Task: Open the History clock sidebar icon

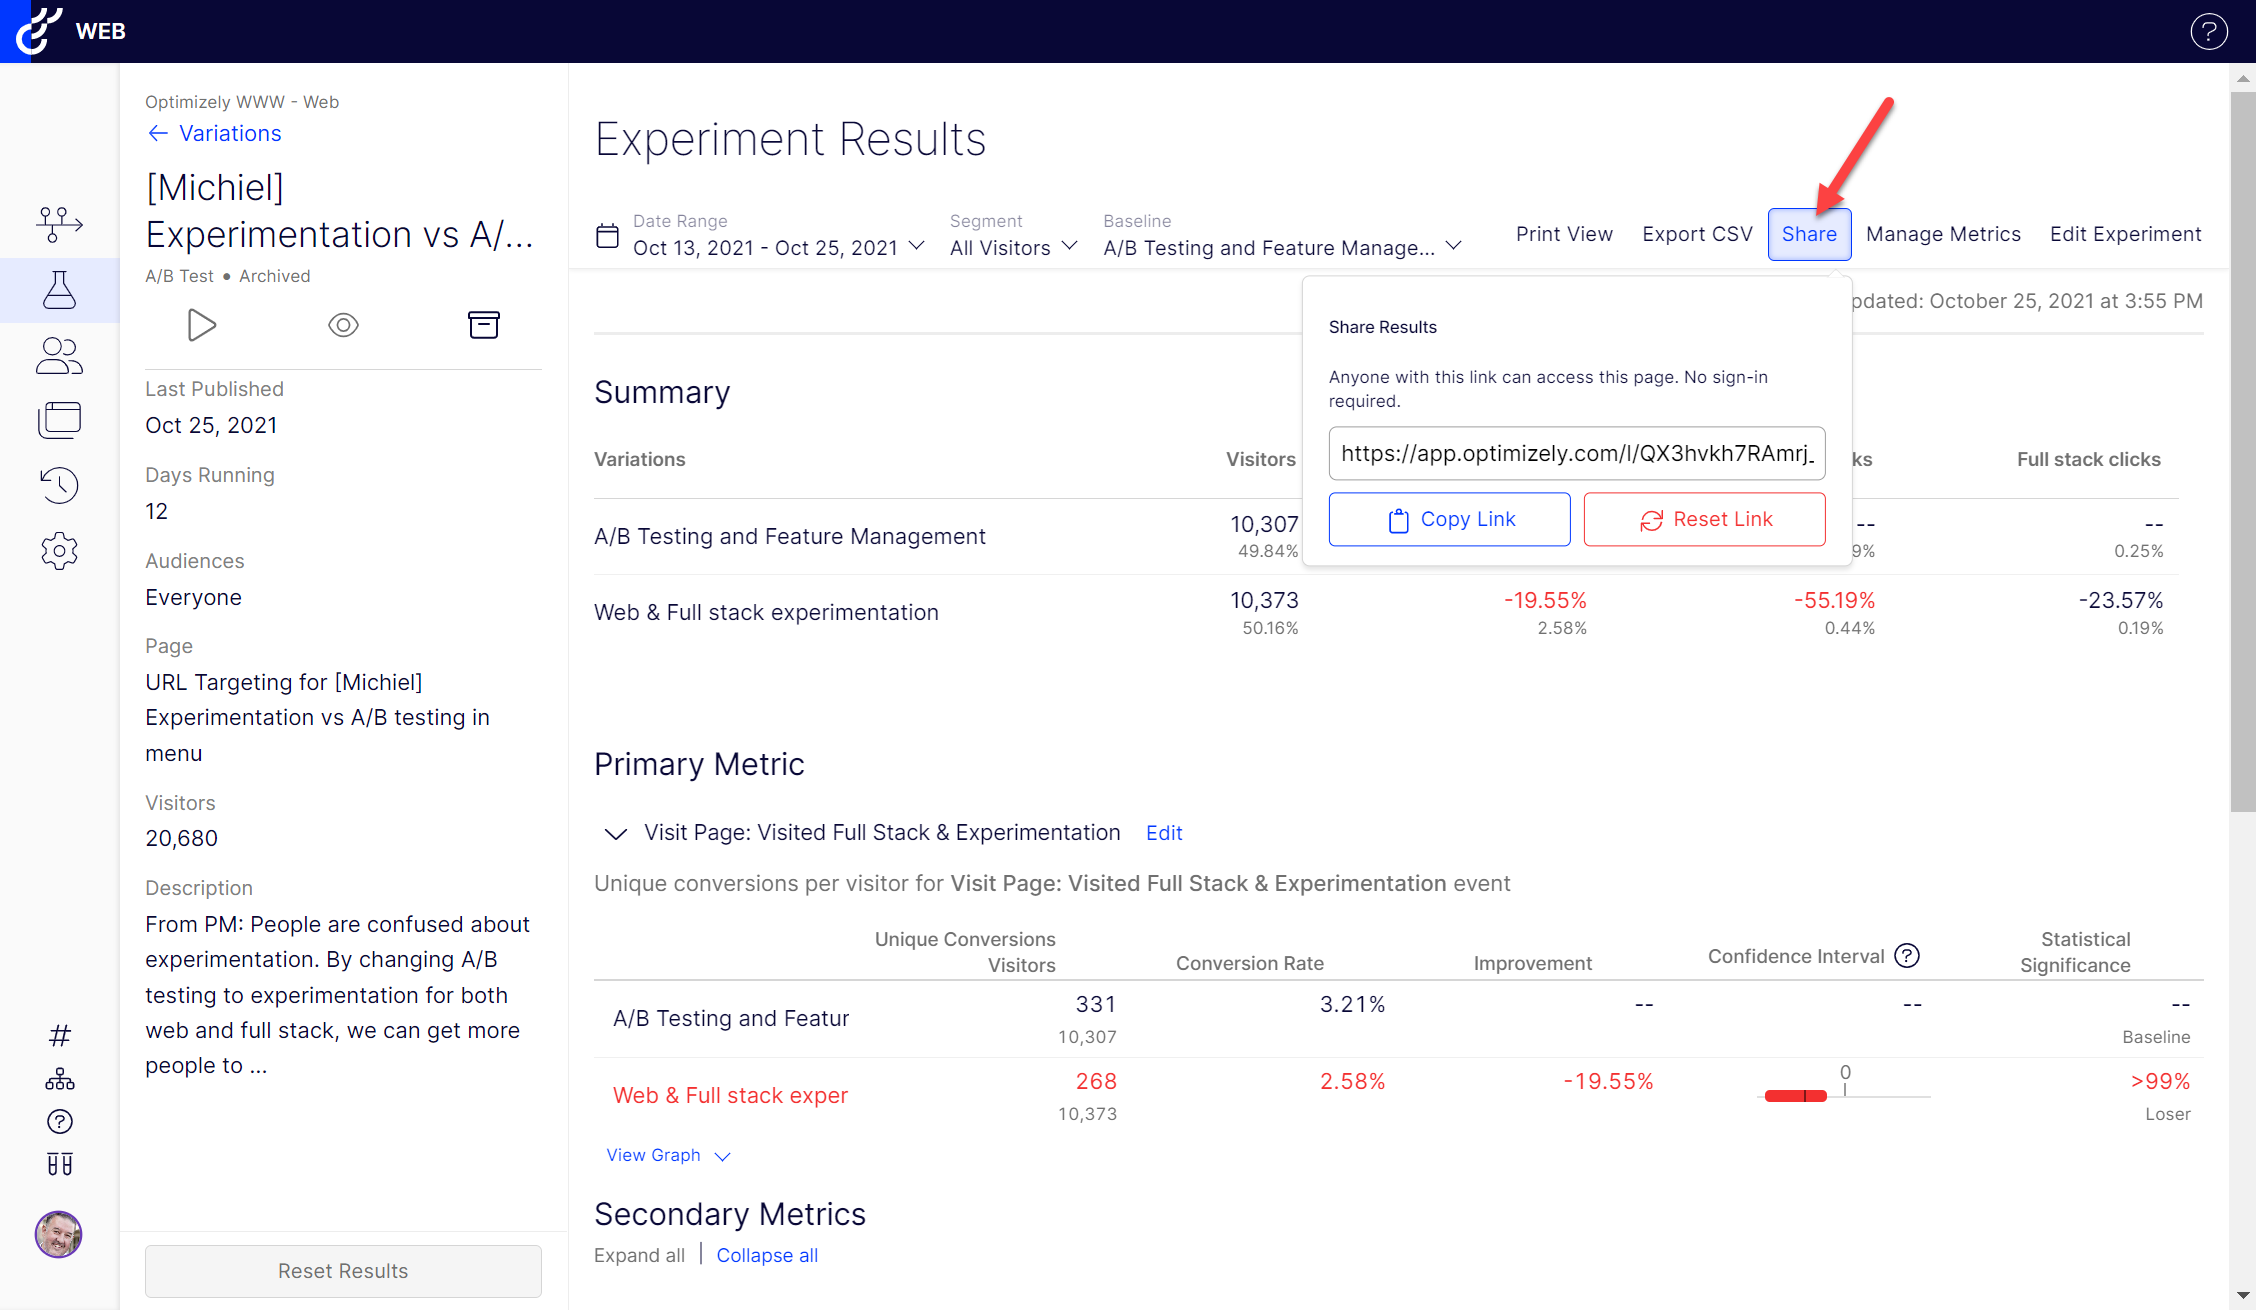Action: 60,485
